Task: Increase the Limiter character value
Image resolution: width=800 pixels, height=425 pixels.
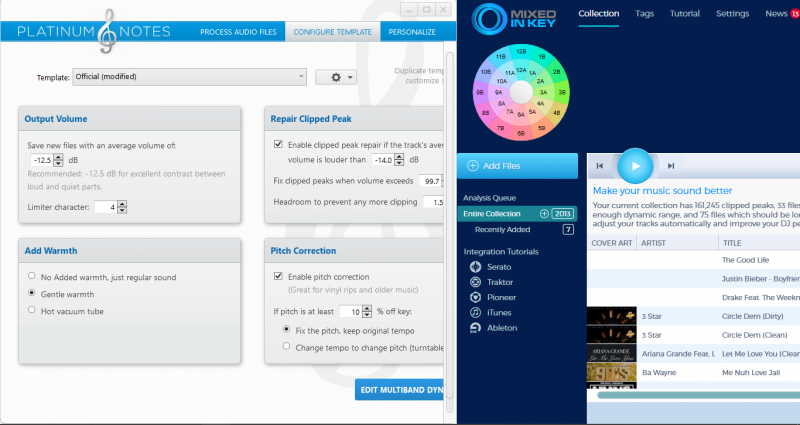Action: point(122,204)
